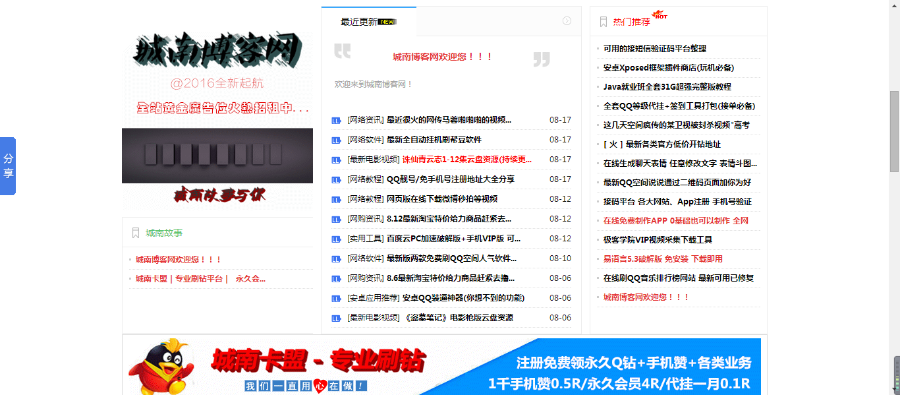Image resolution: width=900 pixels, height=395 pixels.
Task: Open the 城南故事 section heading
Action: (x=164, y=233)
